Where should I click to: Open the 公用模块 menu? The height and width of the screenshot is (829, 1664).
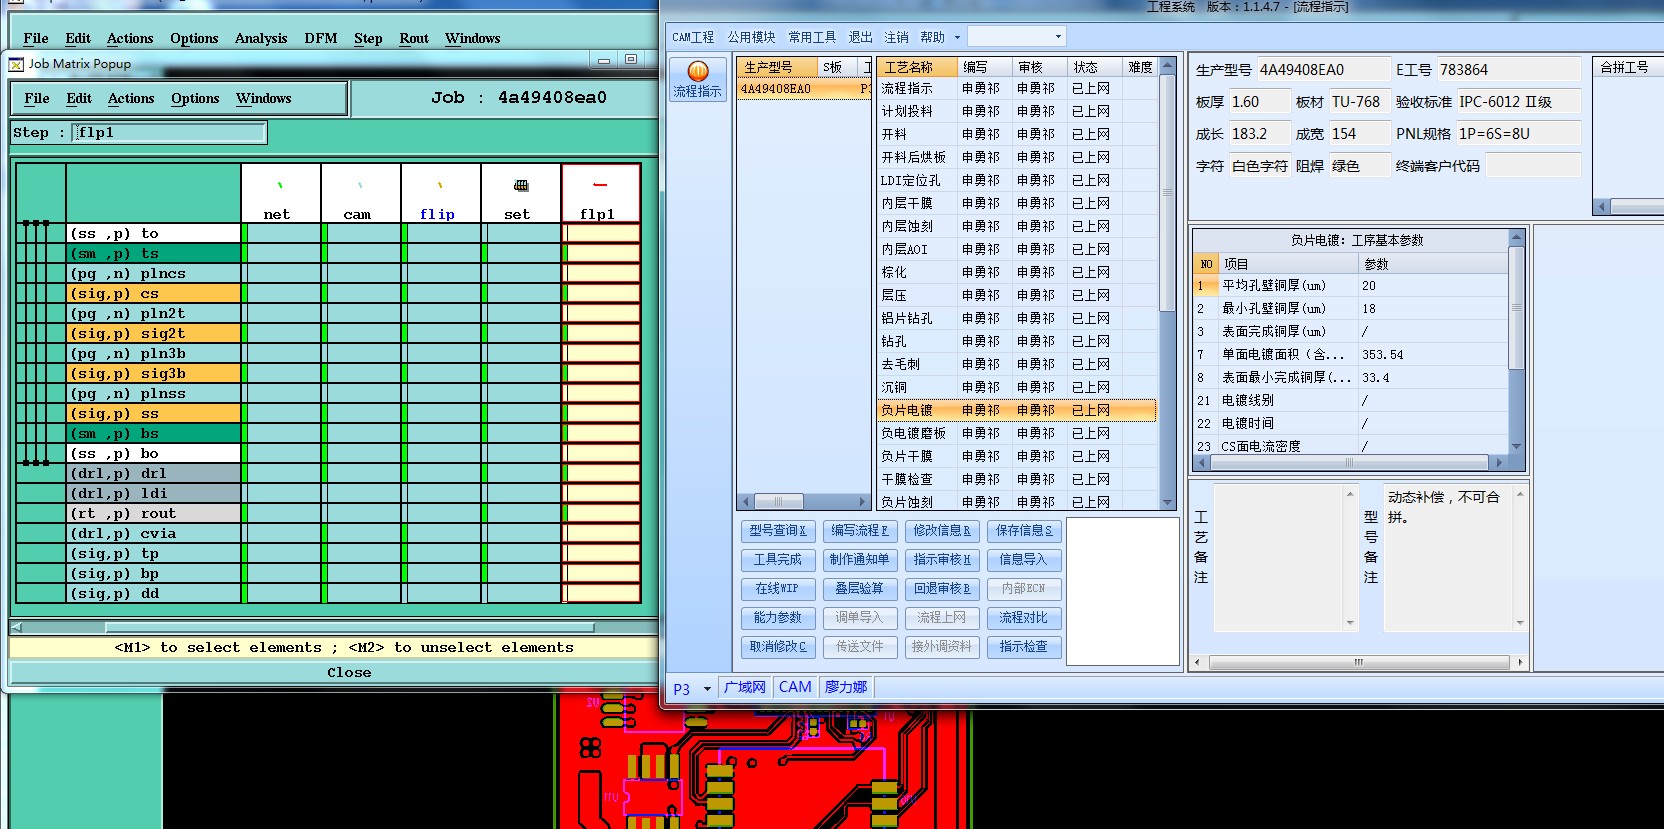pos(751,37)
